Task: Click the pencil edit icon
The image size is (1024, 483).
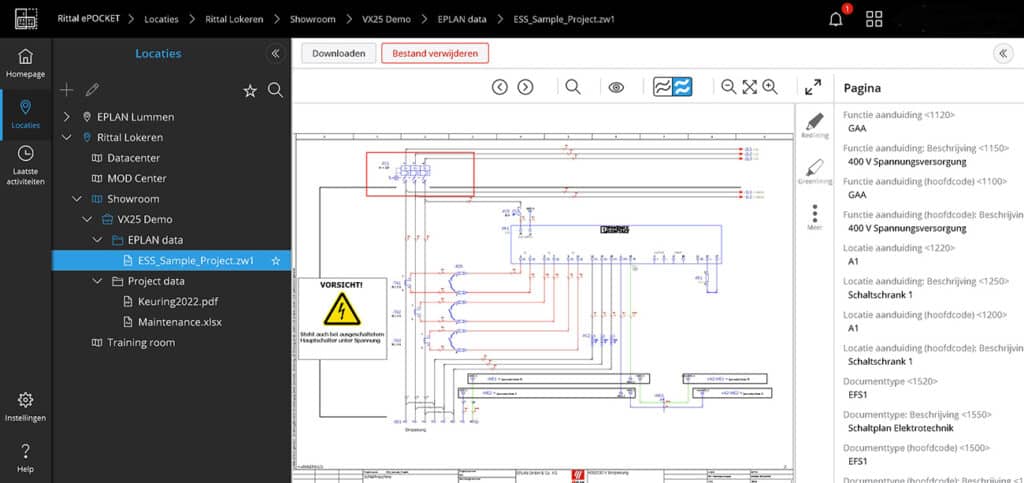Action: tap(92, 90)
